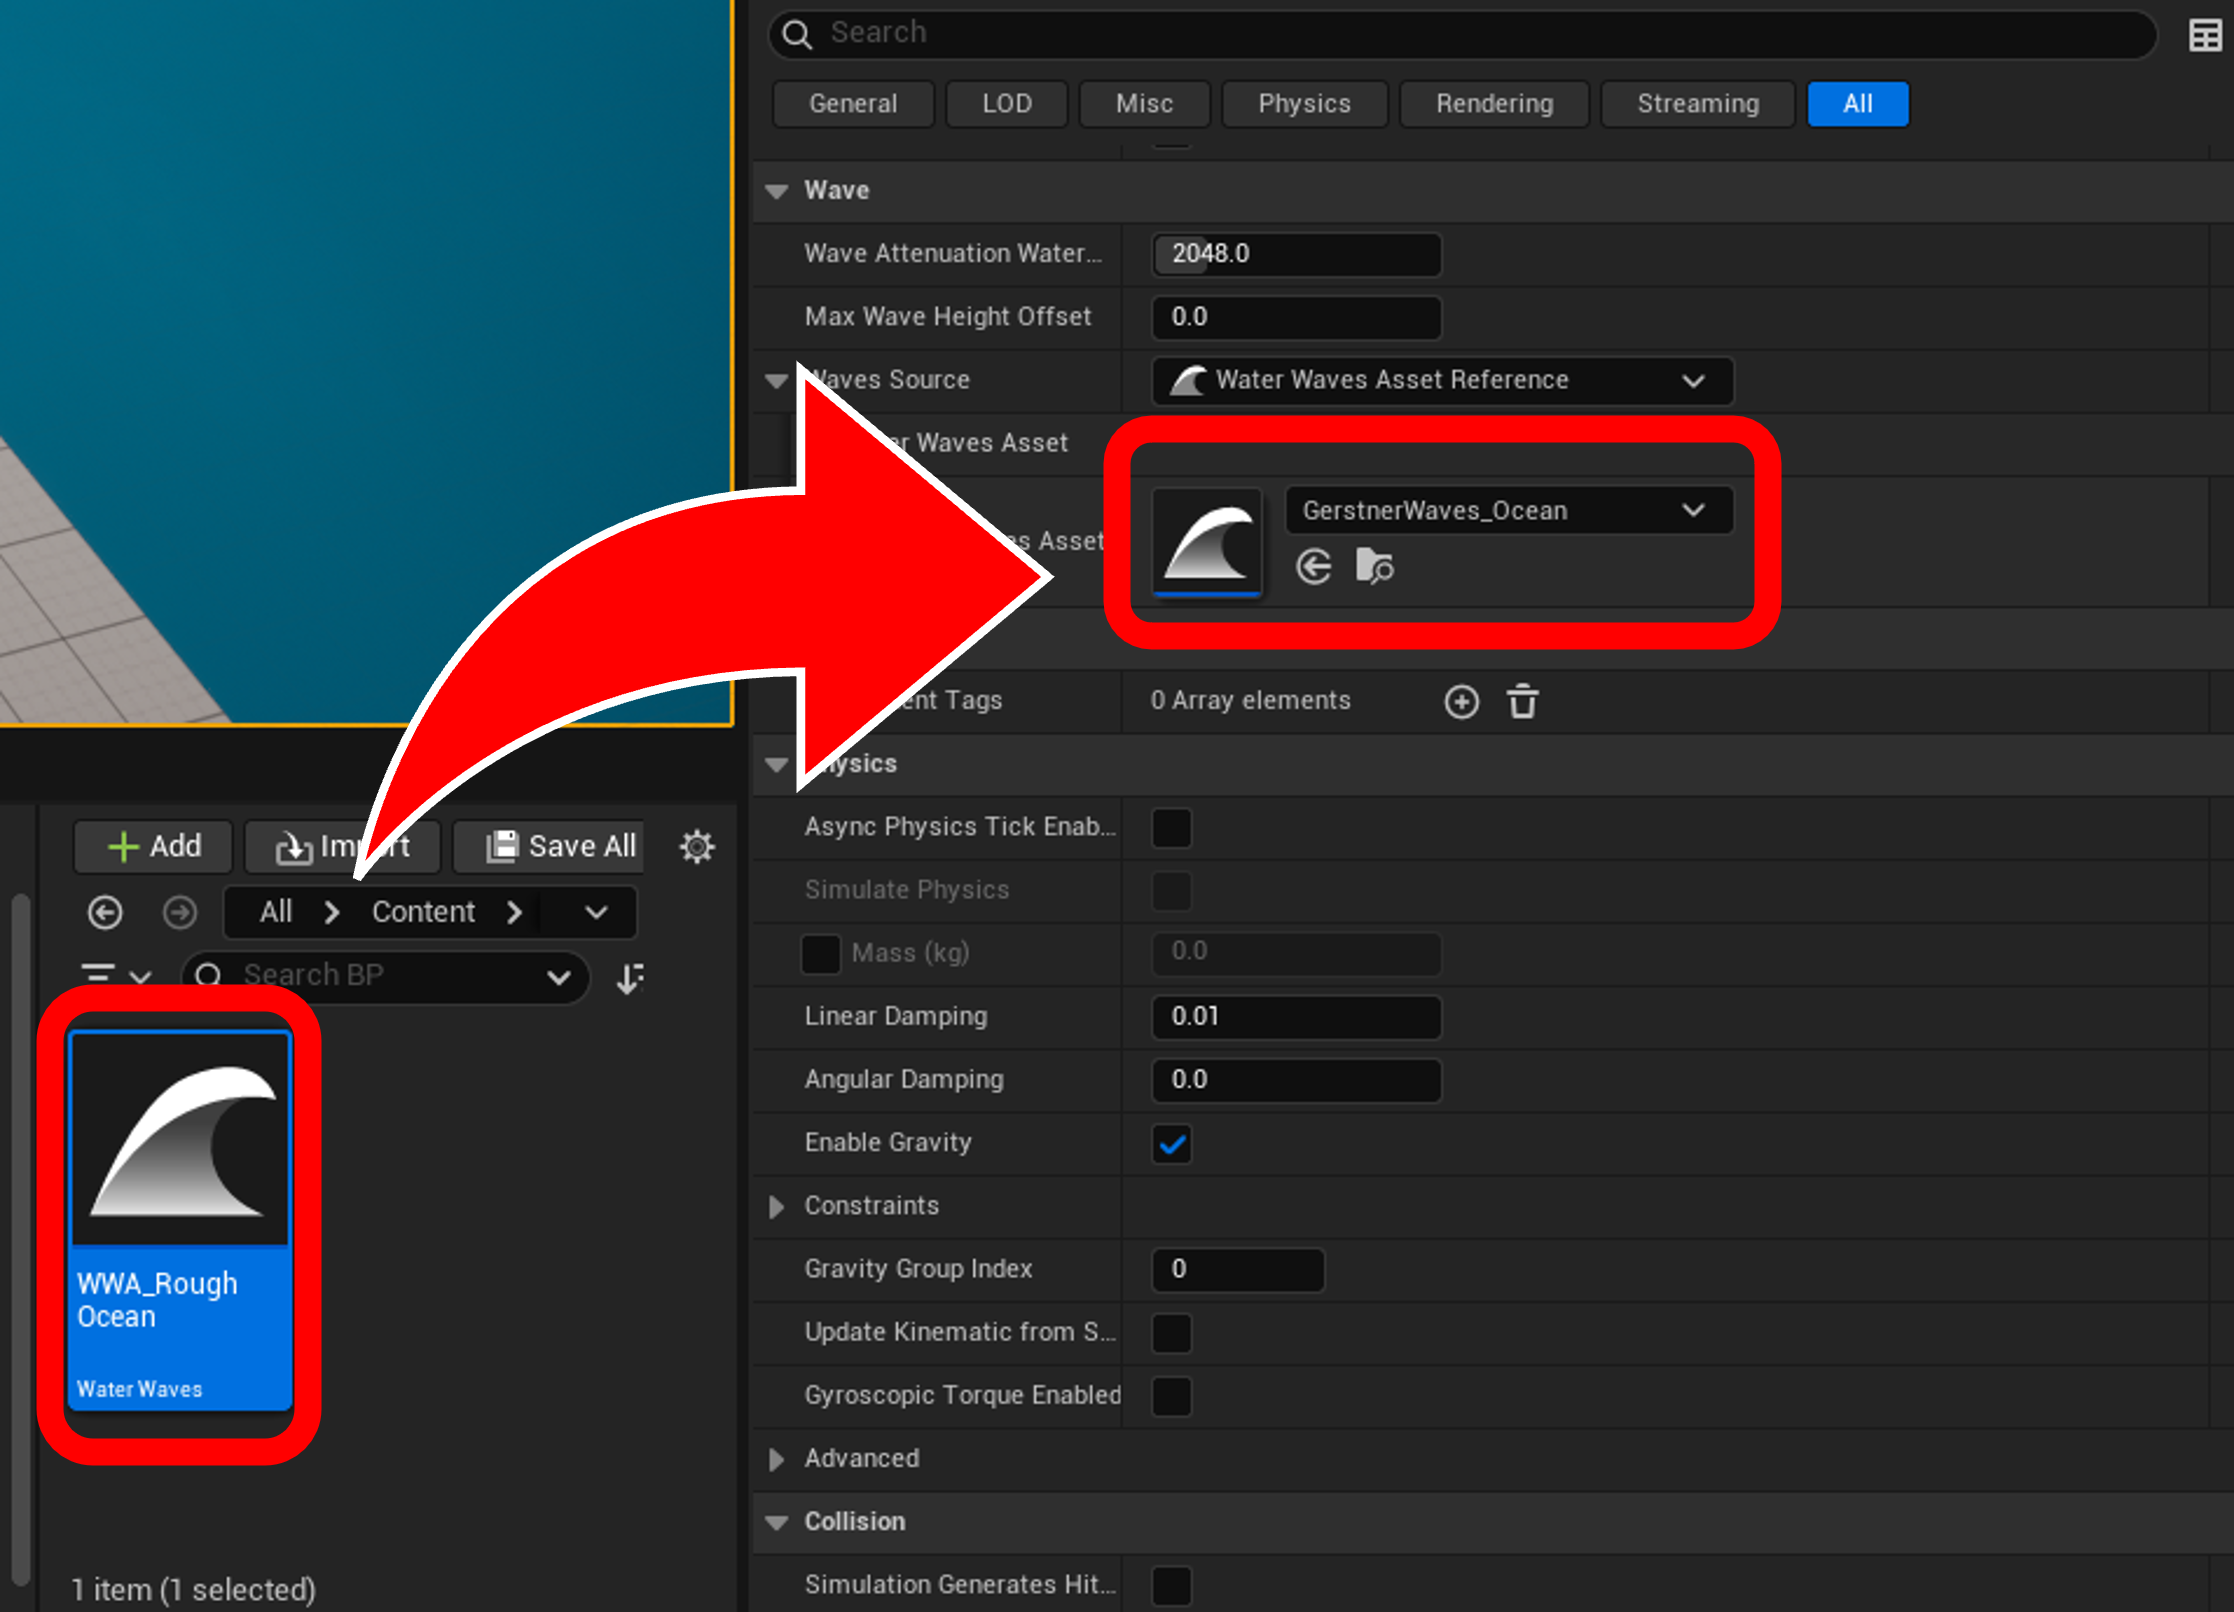Open Waves Source type dropdown
Image resolution: width=2234 pixels, height=1612 pixels.
click(x=1442, y=381)
